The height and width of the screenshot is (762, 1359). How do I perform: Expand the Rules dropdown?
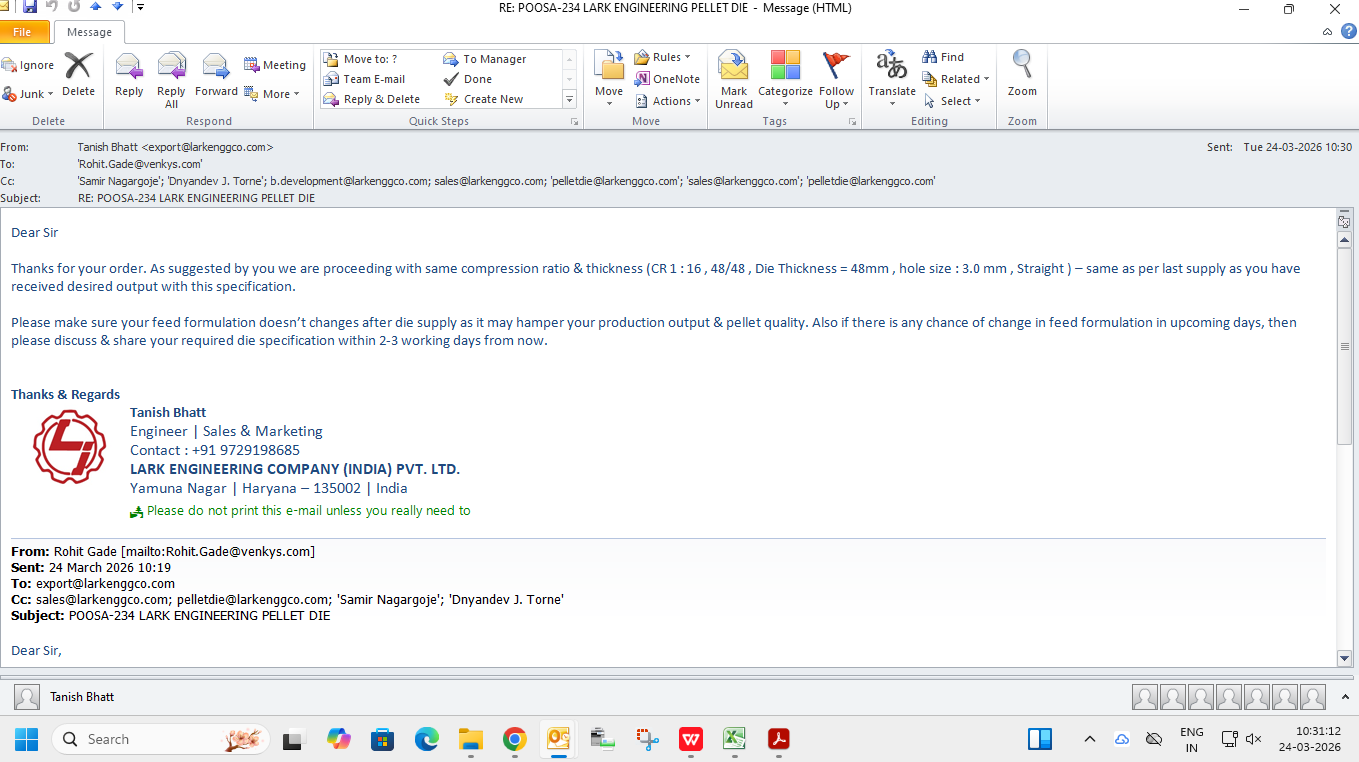[663, 57]
